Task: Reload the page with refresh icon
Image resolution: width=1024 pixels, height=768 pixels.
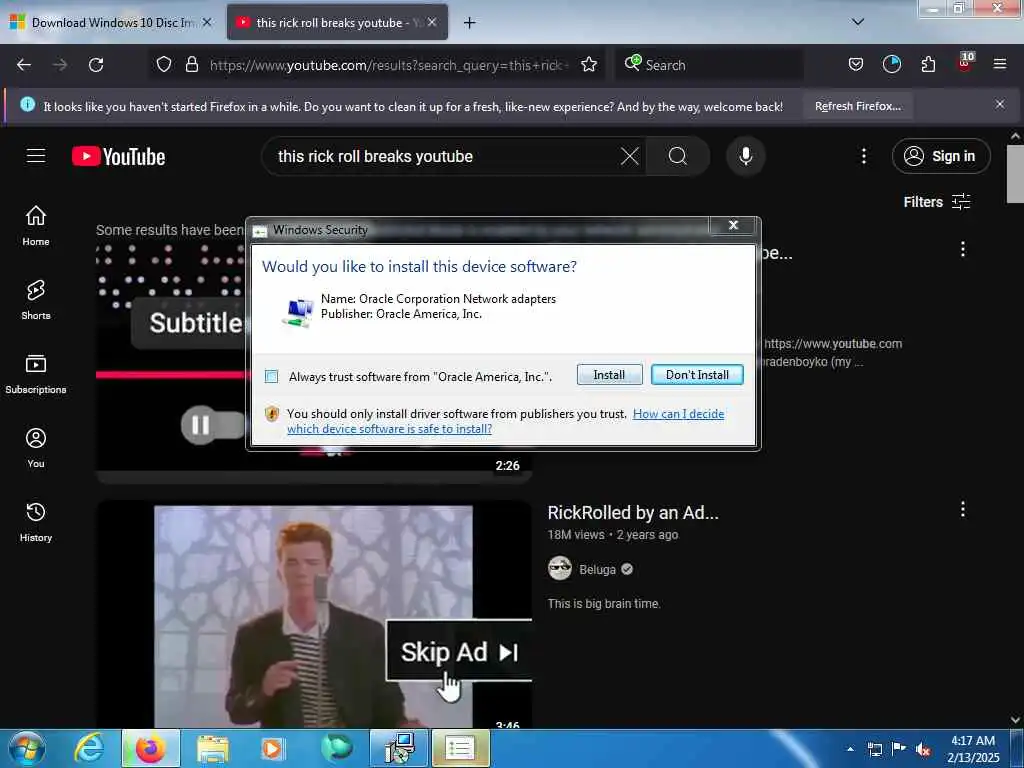Action: [x=96, y=65]
